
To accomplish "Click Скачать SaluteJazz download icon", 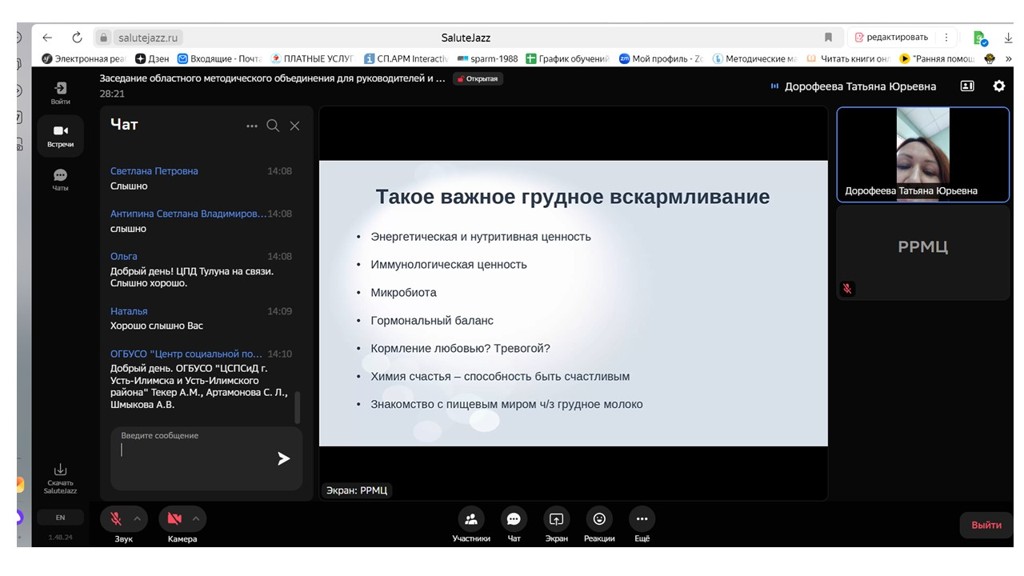I will click(60, 471).
